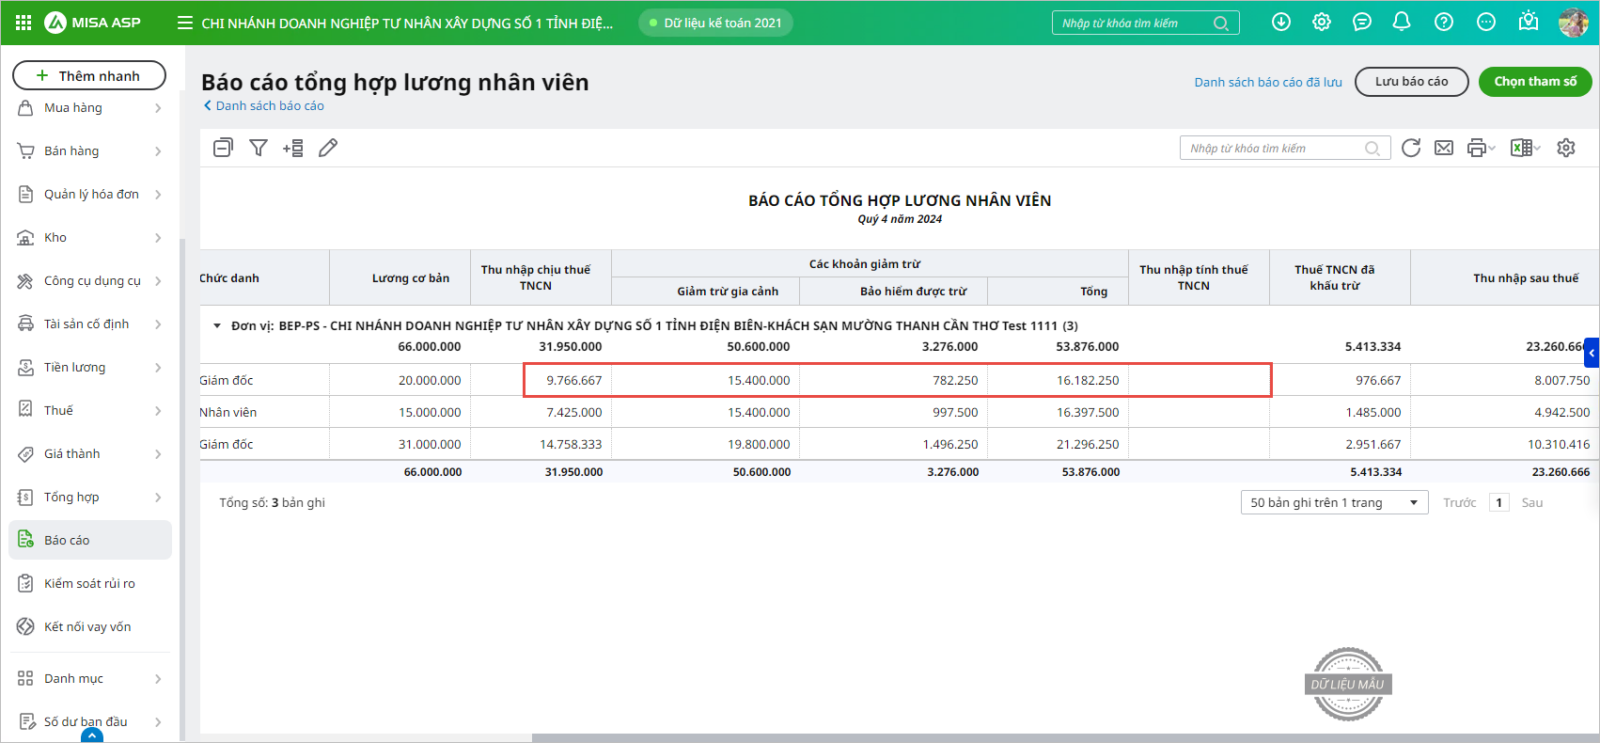This screenshot has width=1600, height=743.
Task: Select Kiểm soát rủi ro in sidebar
Action: [89, 583]
